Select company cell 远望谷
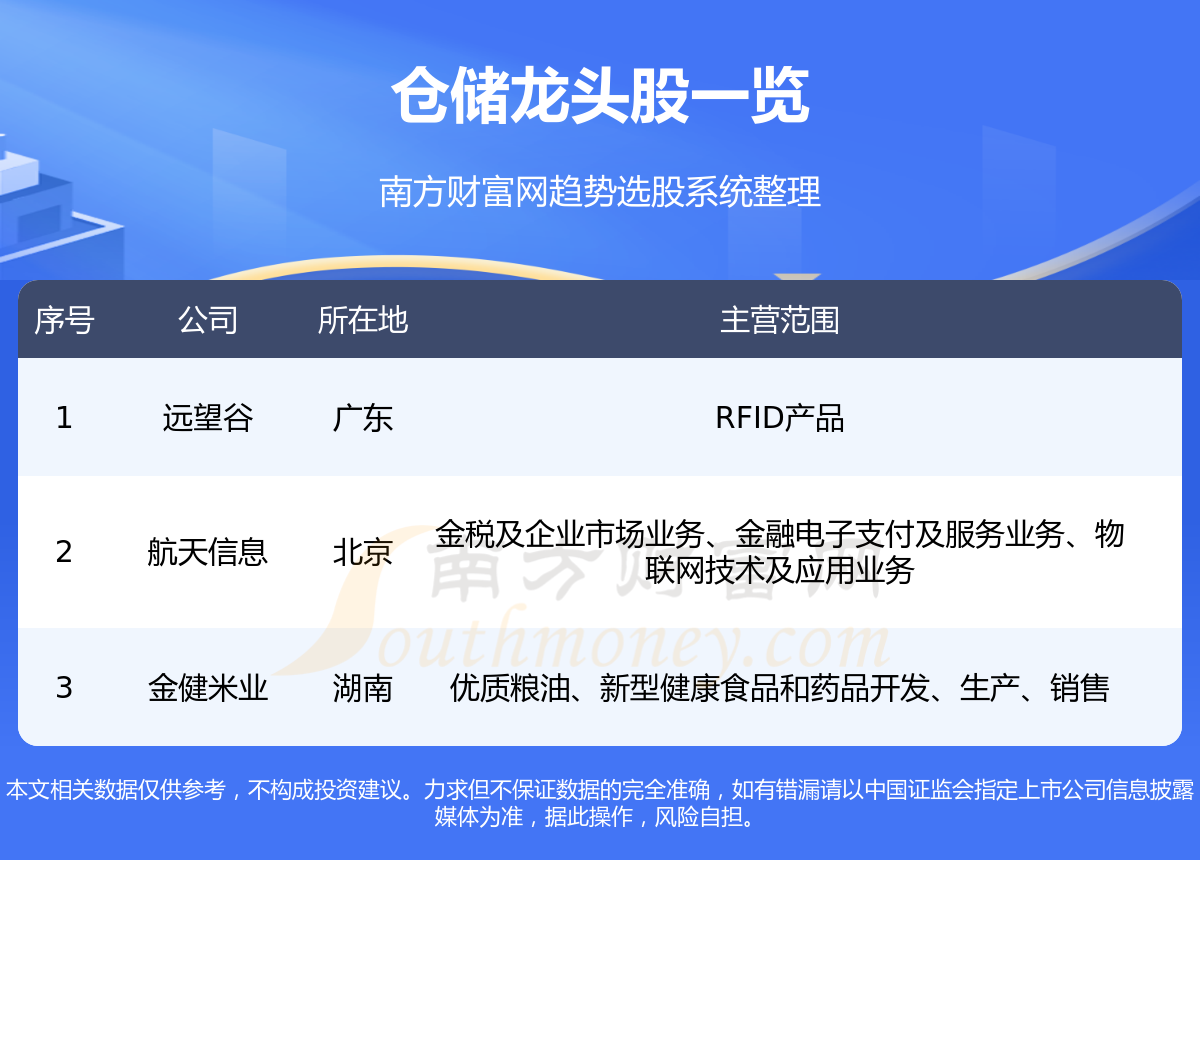This screenshot has width=1200, height=1050. pyautogui.click(x=208, y=417)
